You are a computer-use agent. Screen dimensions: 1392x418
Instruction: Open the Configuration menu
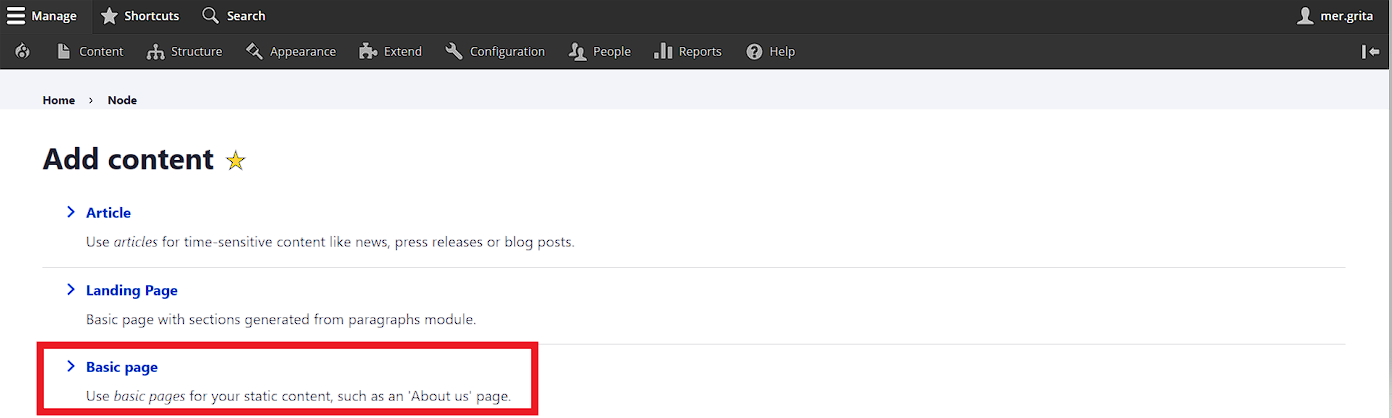[x=507, y=51]
